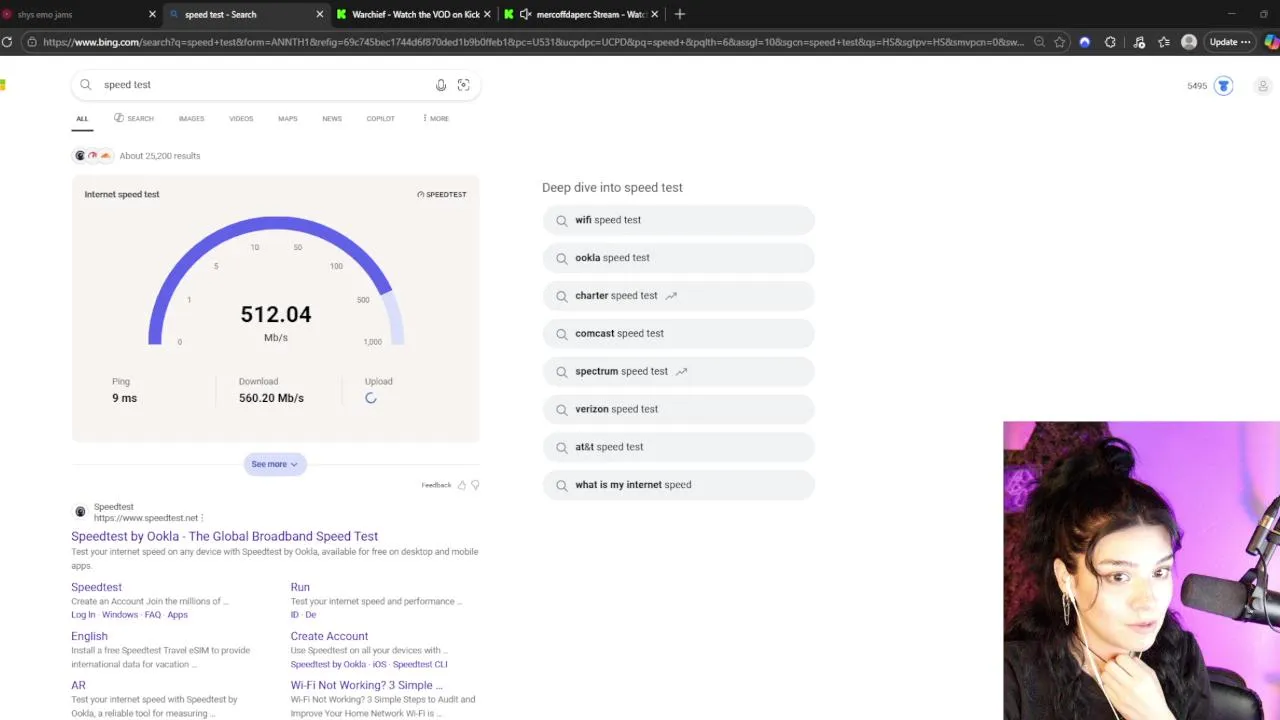Screen dimensions: 1280x720
Task: Open the browser Update menu button
Action: [1229, 42]
